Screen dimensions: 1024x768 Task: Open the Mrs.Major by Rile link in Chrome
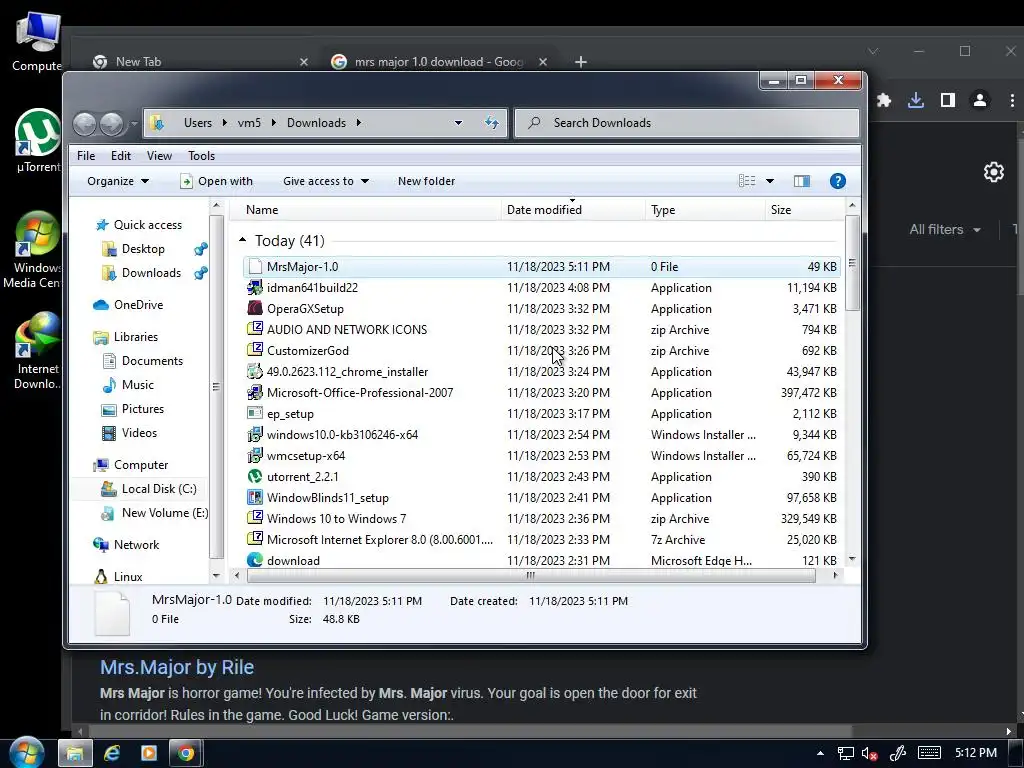click(x=177, y=667)
